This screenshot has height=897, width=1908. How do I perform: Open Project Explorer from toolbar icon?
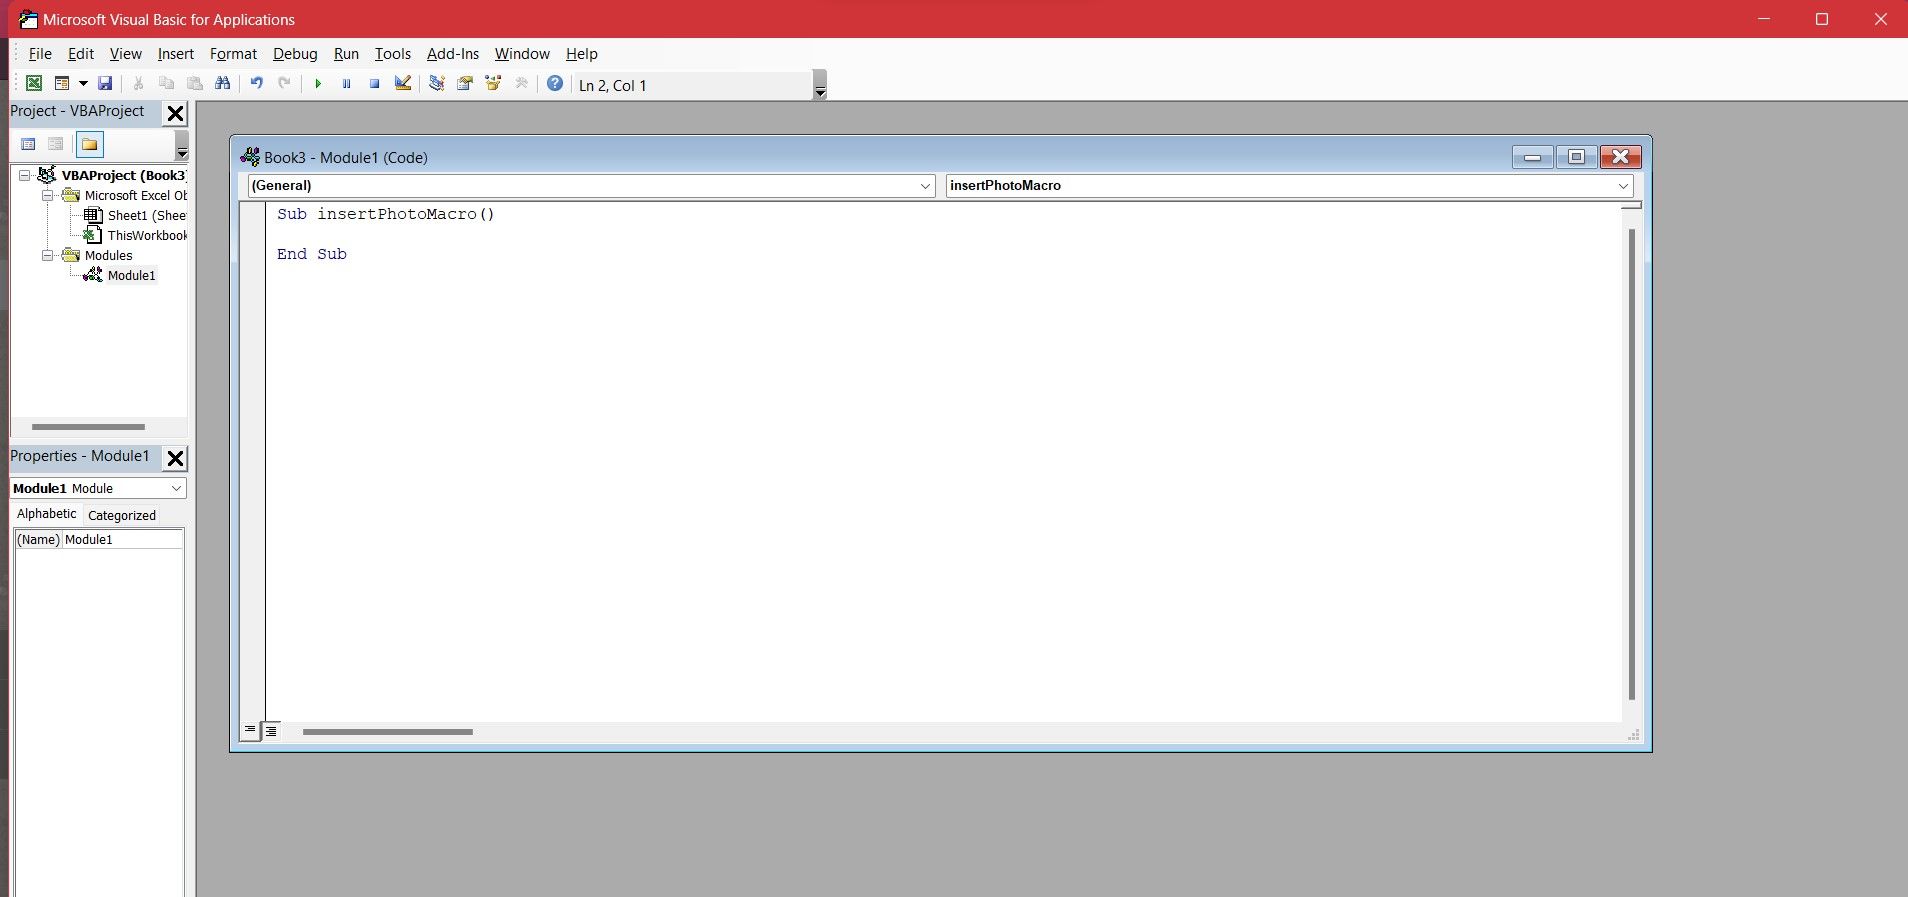[437, 84]
